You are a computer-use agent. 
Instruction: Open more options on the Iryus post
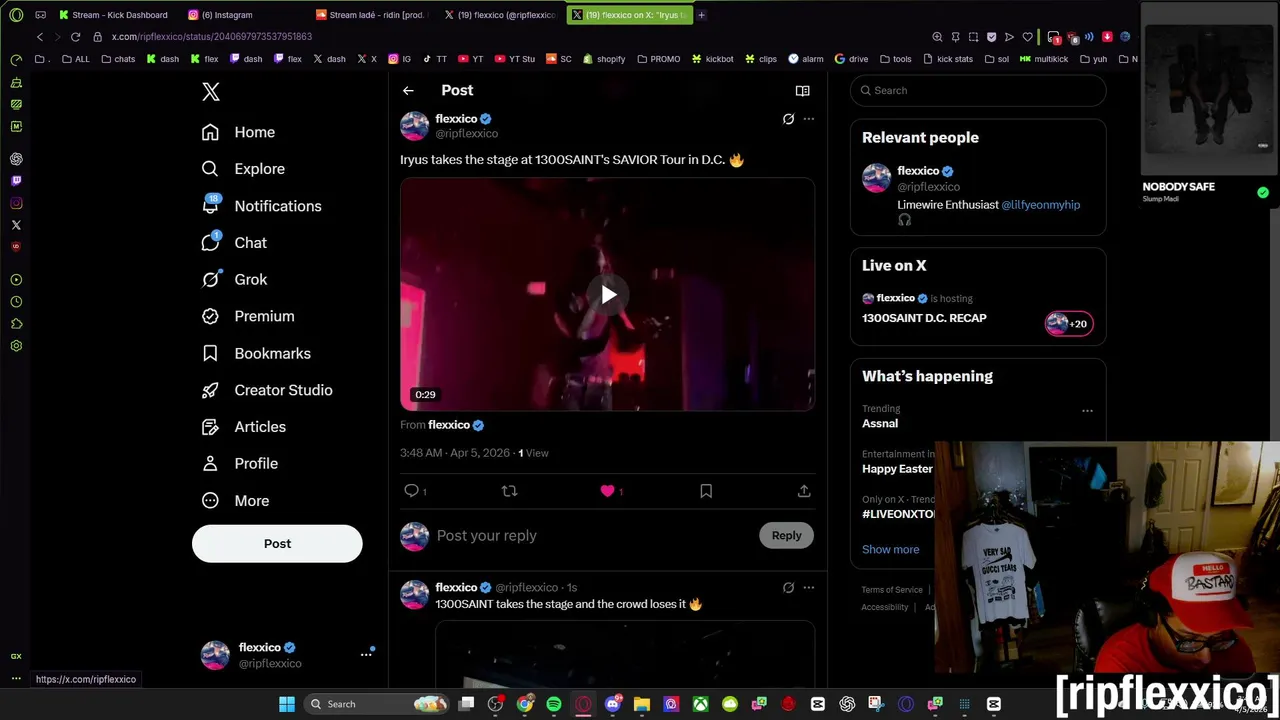click(809, 119)
